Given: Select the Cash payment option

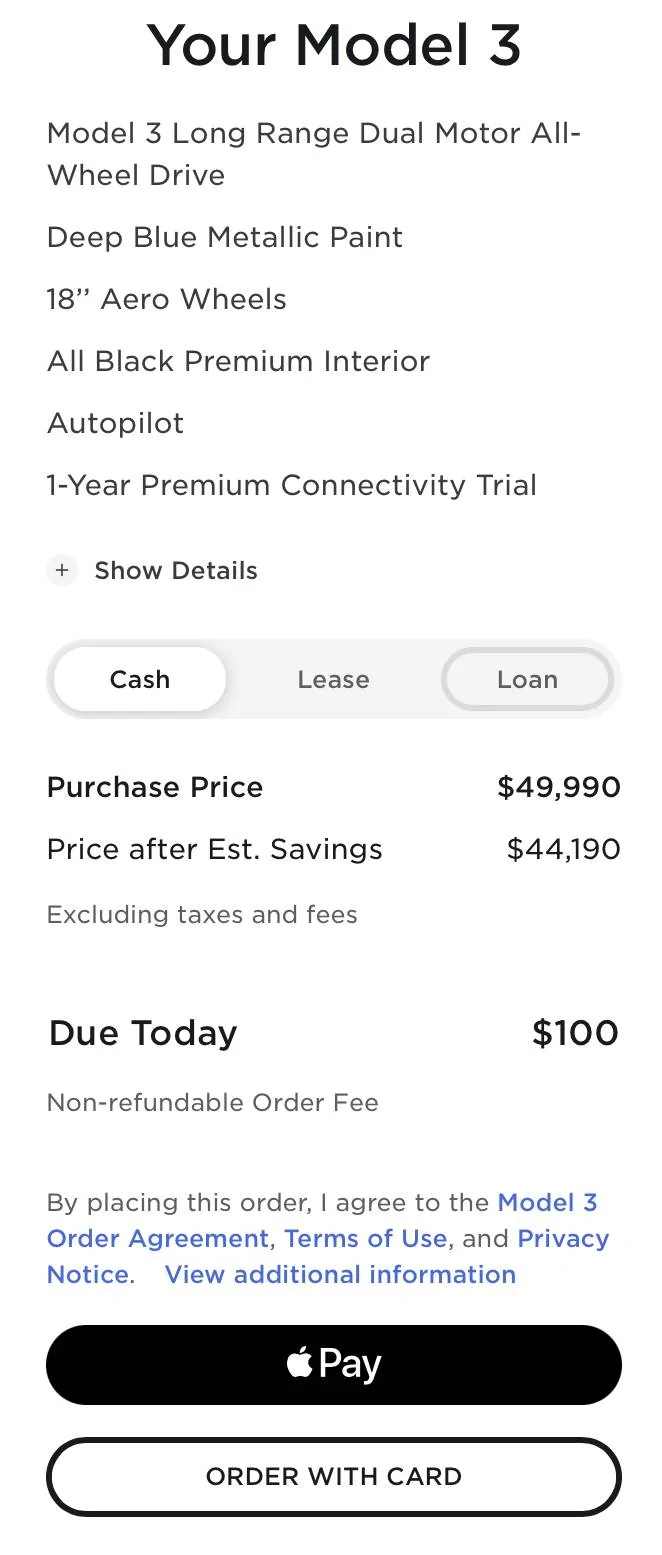Looking at the screenshot, I should coord(140,679).
